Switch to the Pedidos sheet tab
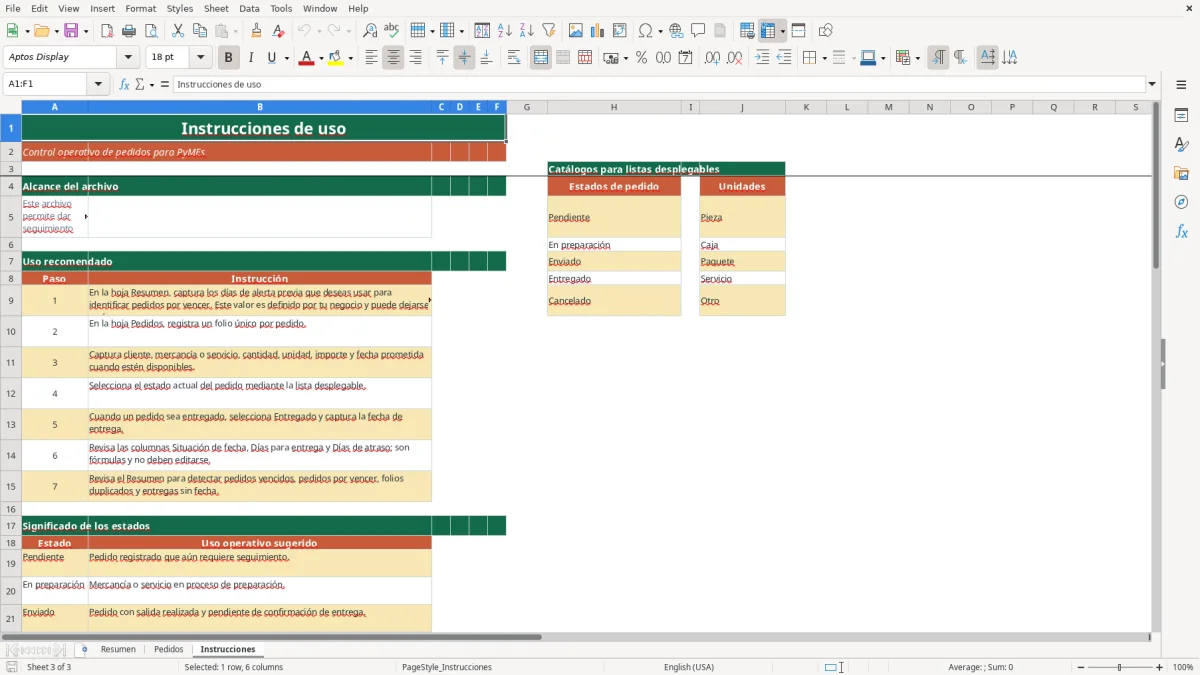This screenshot has height=675, width=1200. pyautogui.click(x=168, y=649)
